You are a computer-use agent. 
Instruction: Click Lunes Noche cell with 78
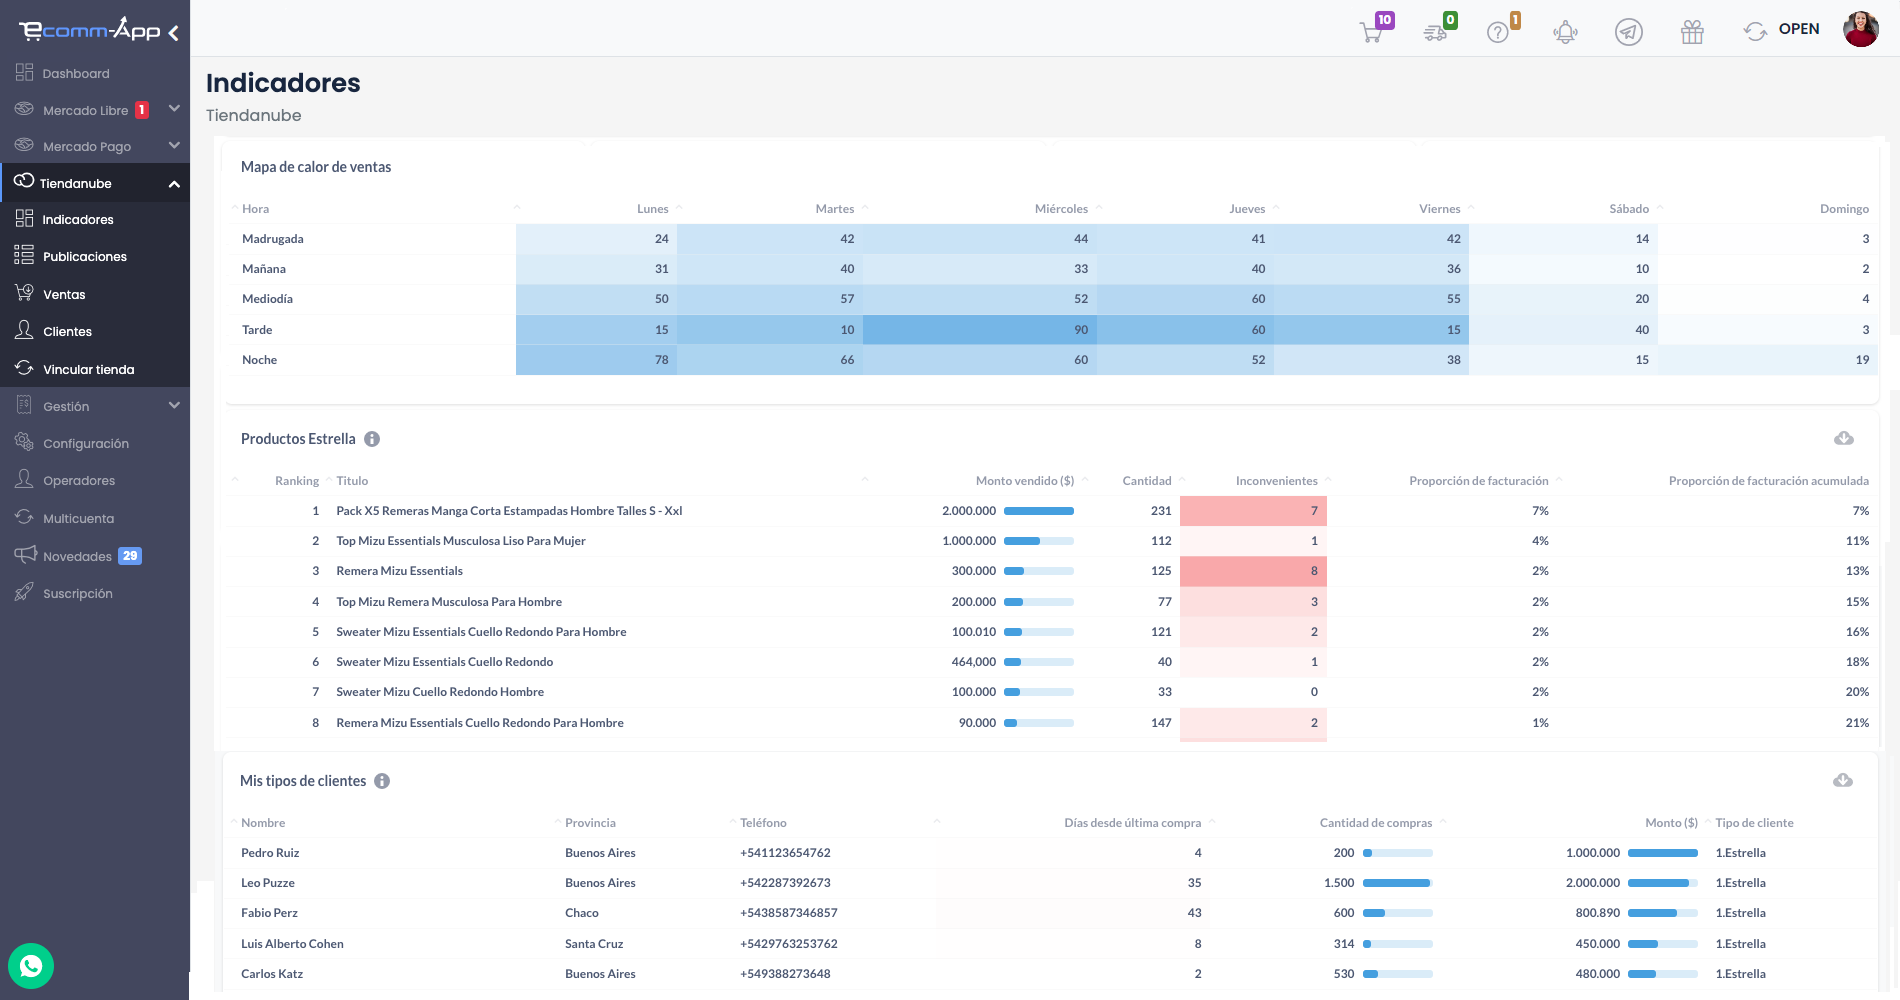[x=596, y=360]
